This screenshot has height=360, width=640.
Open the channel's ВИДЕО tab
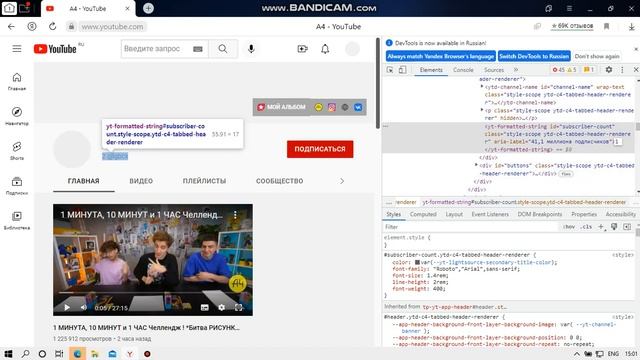[141, 181]
